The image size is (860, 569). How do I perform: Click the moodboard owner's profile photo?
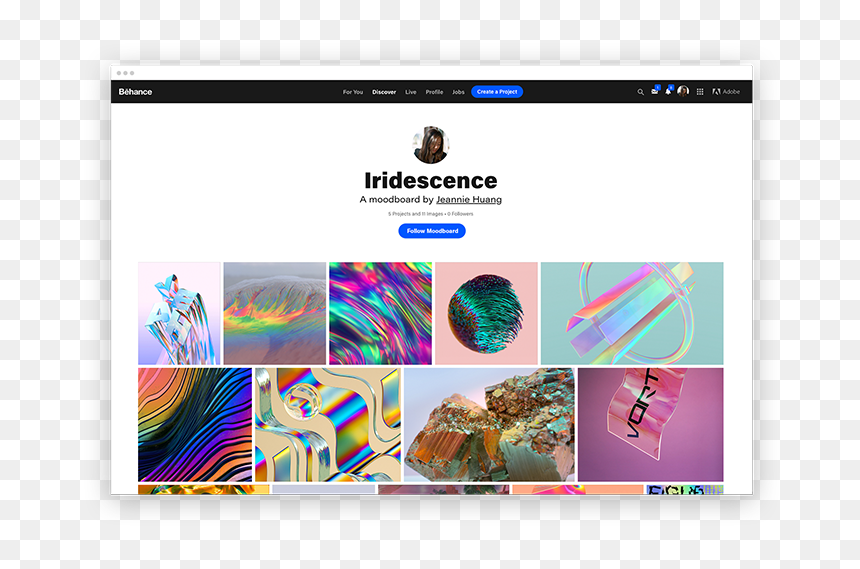431,145
